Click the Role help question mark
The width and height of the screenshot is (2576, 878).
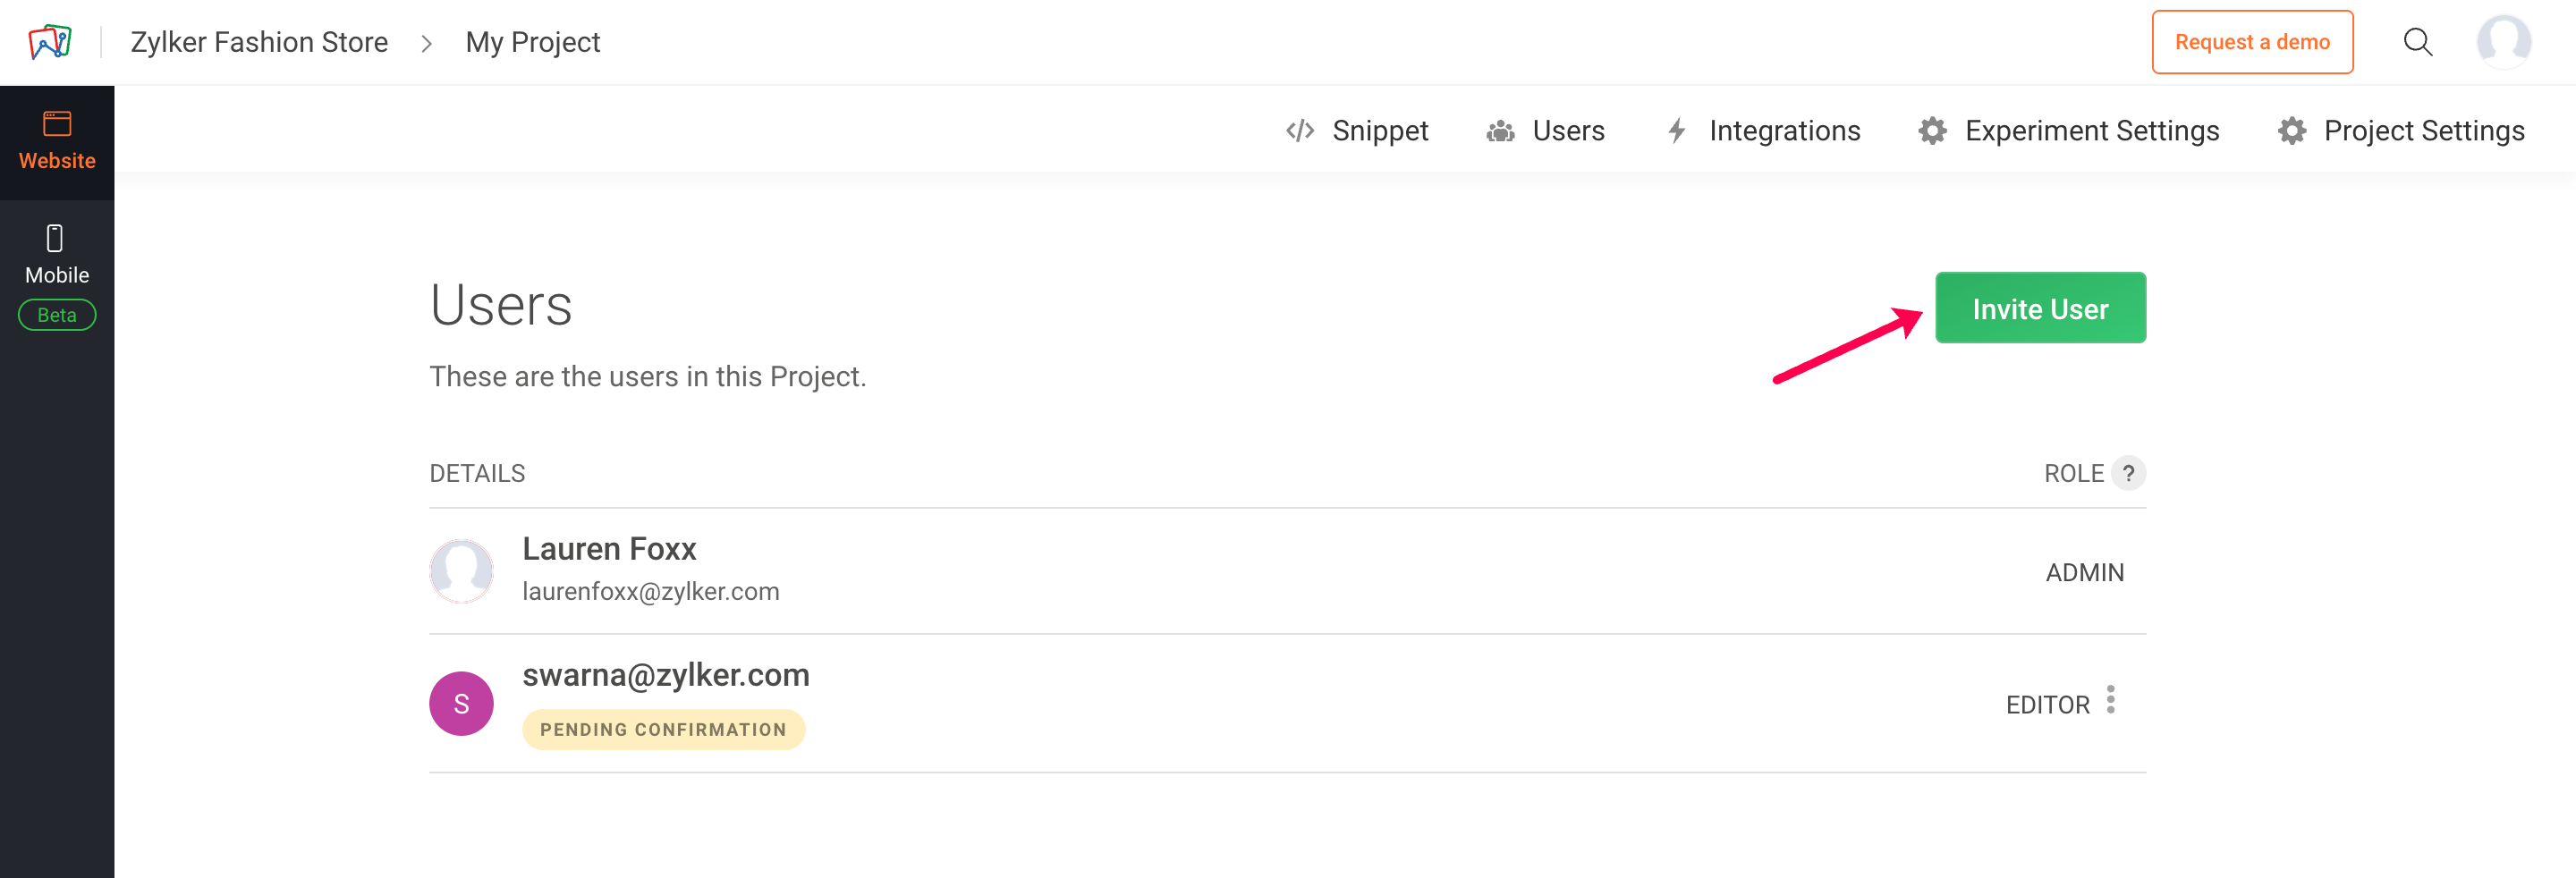[x=2128, y=473]
